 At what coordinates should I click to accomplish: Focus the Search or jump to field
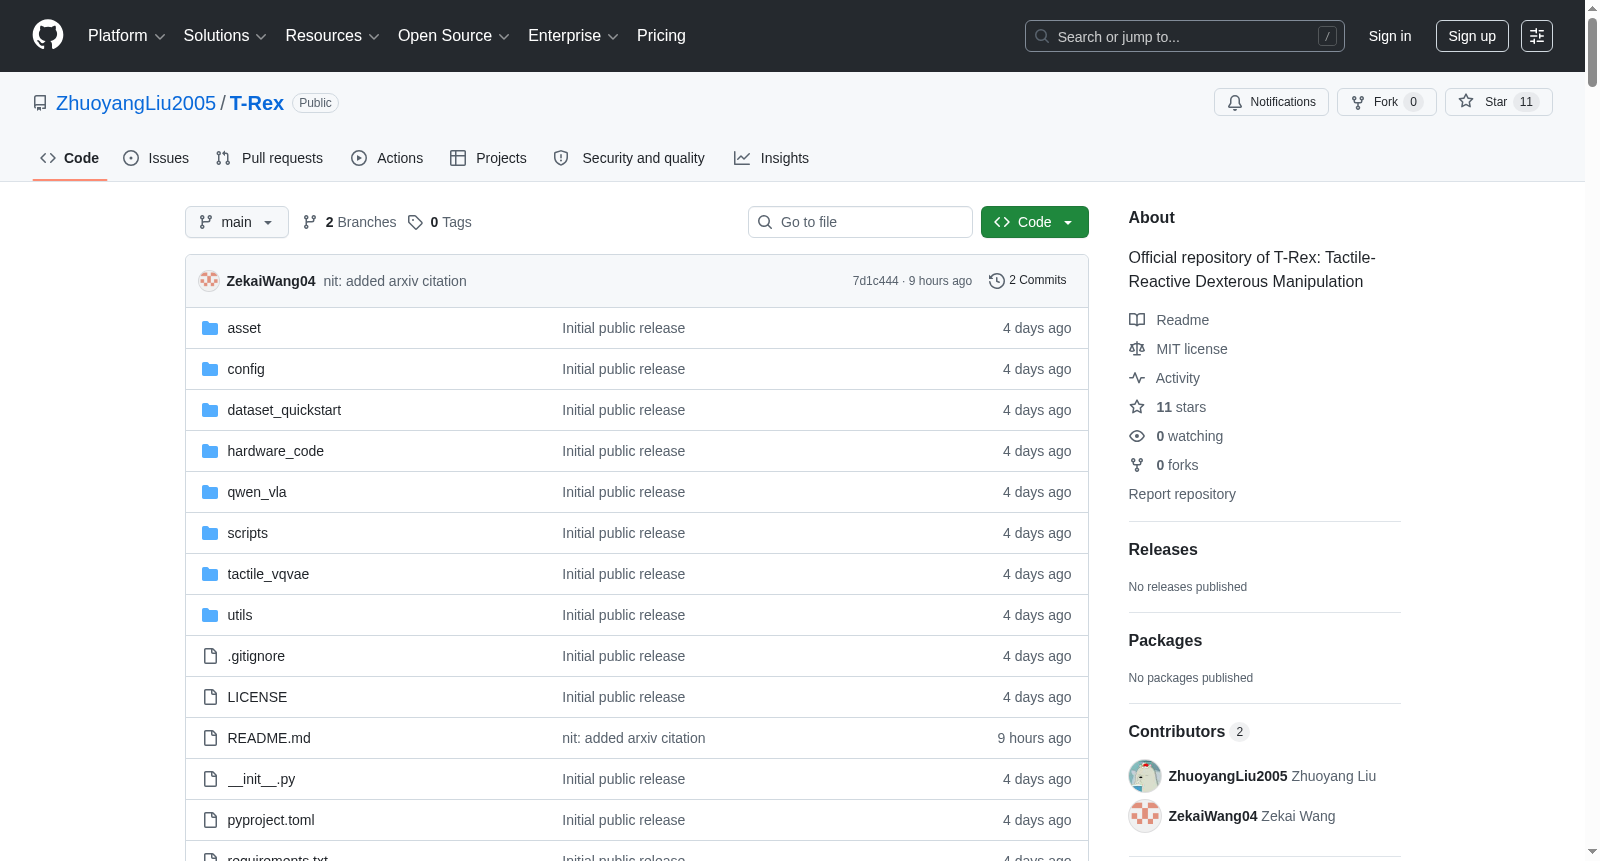[x=1184, y=36]
